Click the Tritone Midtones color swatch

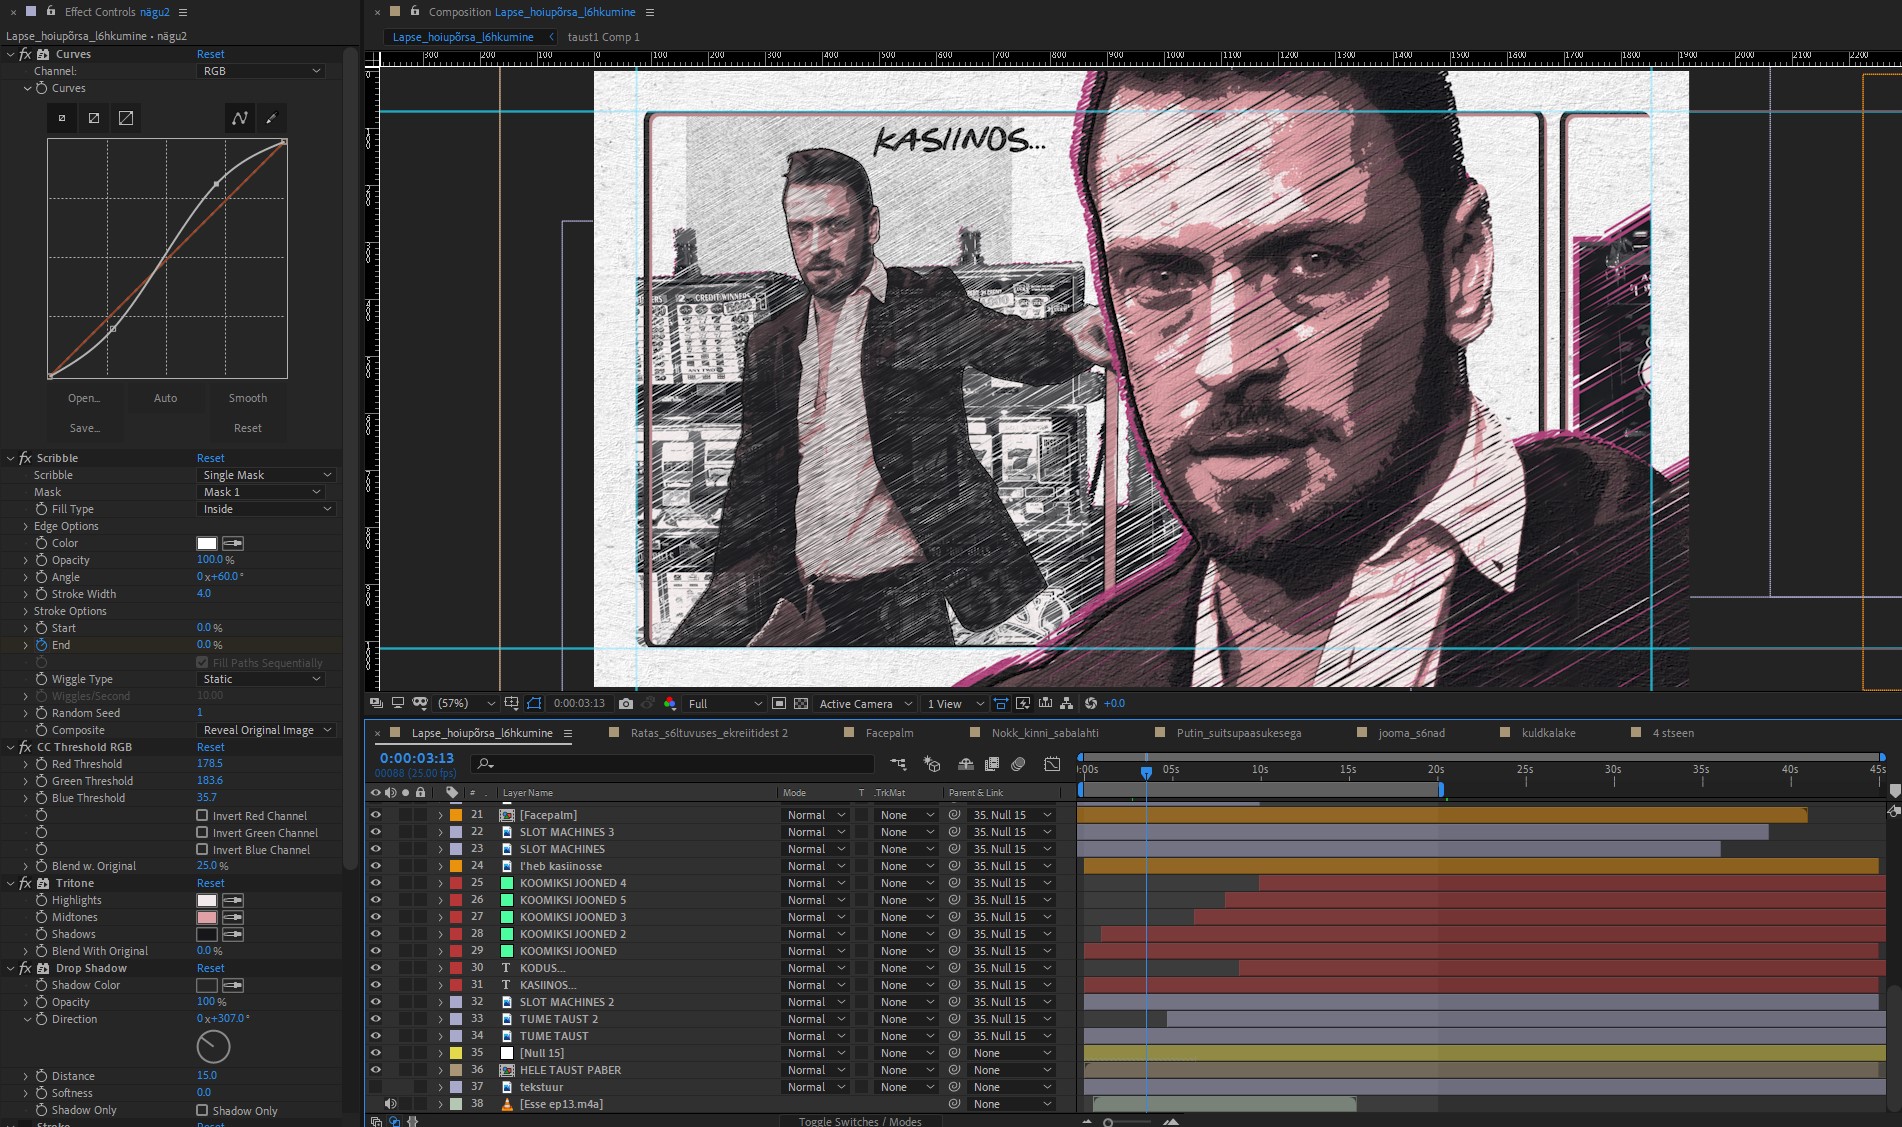pyautogui.click(x=207, y=917)
